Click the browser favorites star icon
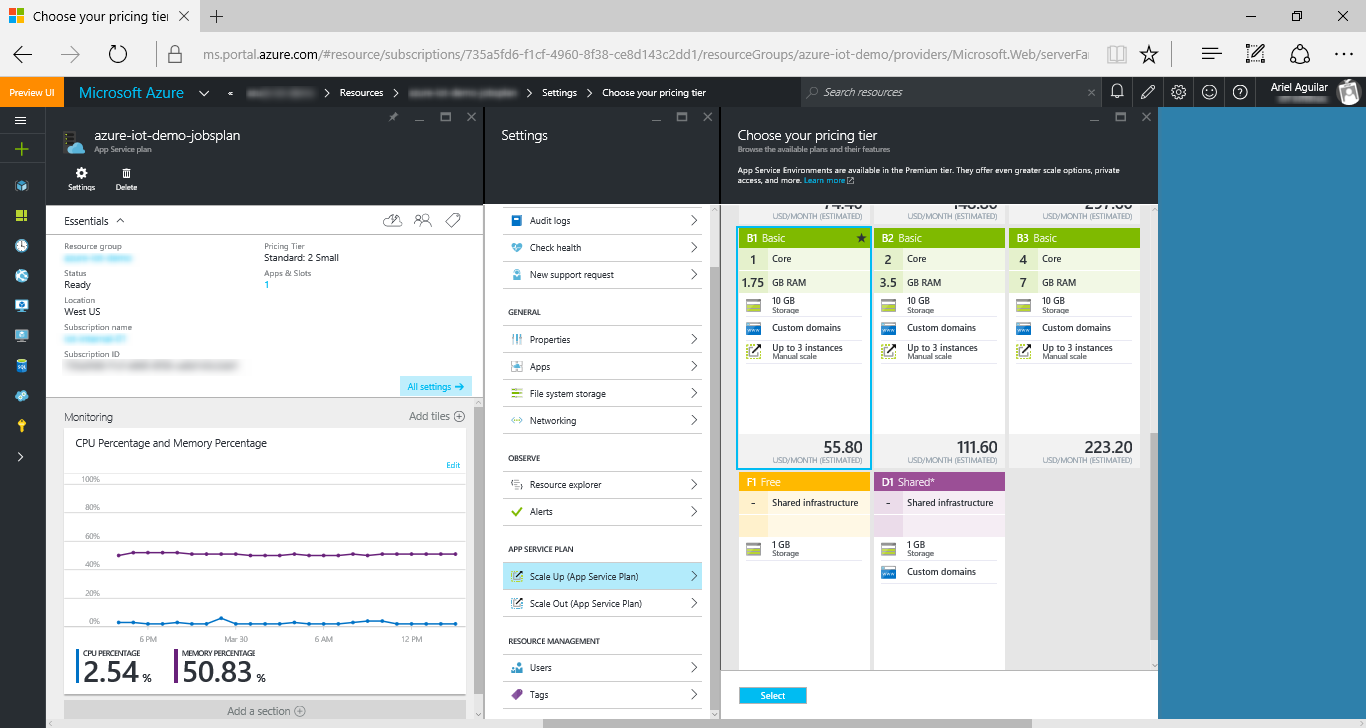The height and width of the screenshot is (728, 1366). [1149, 54]
